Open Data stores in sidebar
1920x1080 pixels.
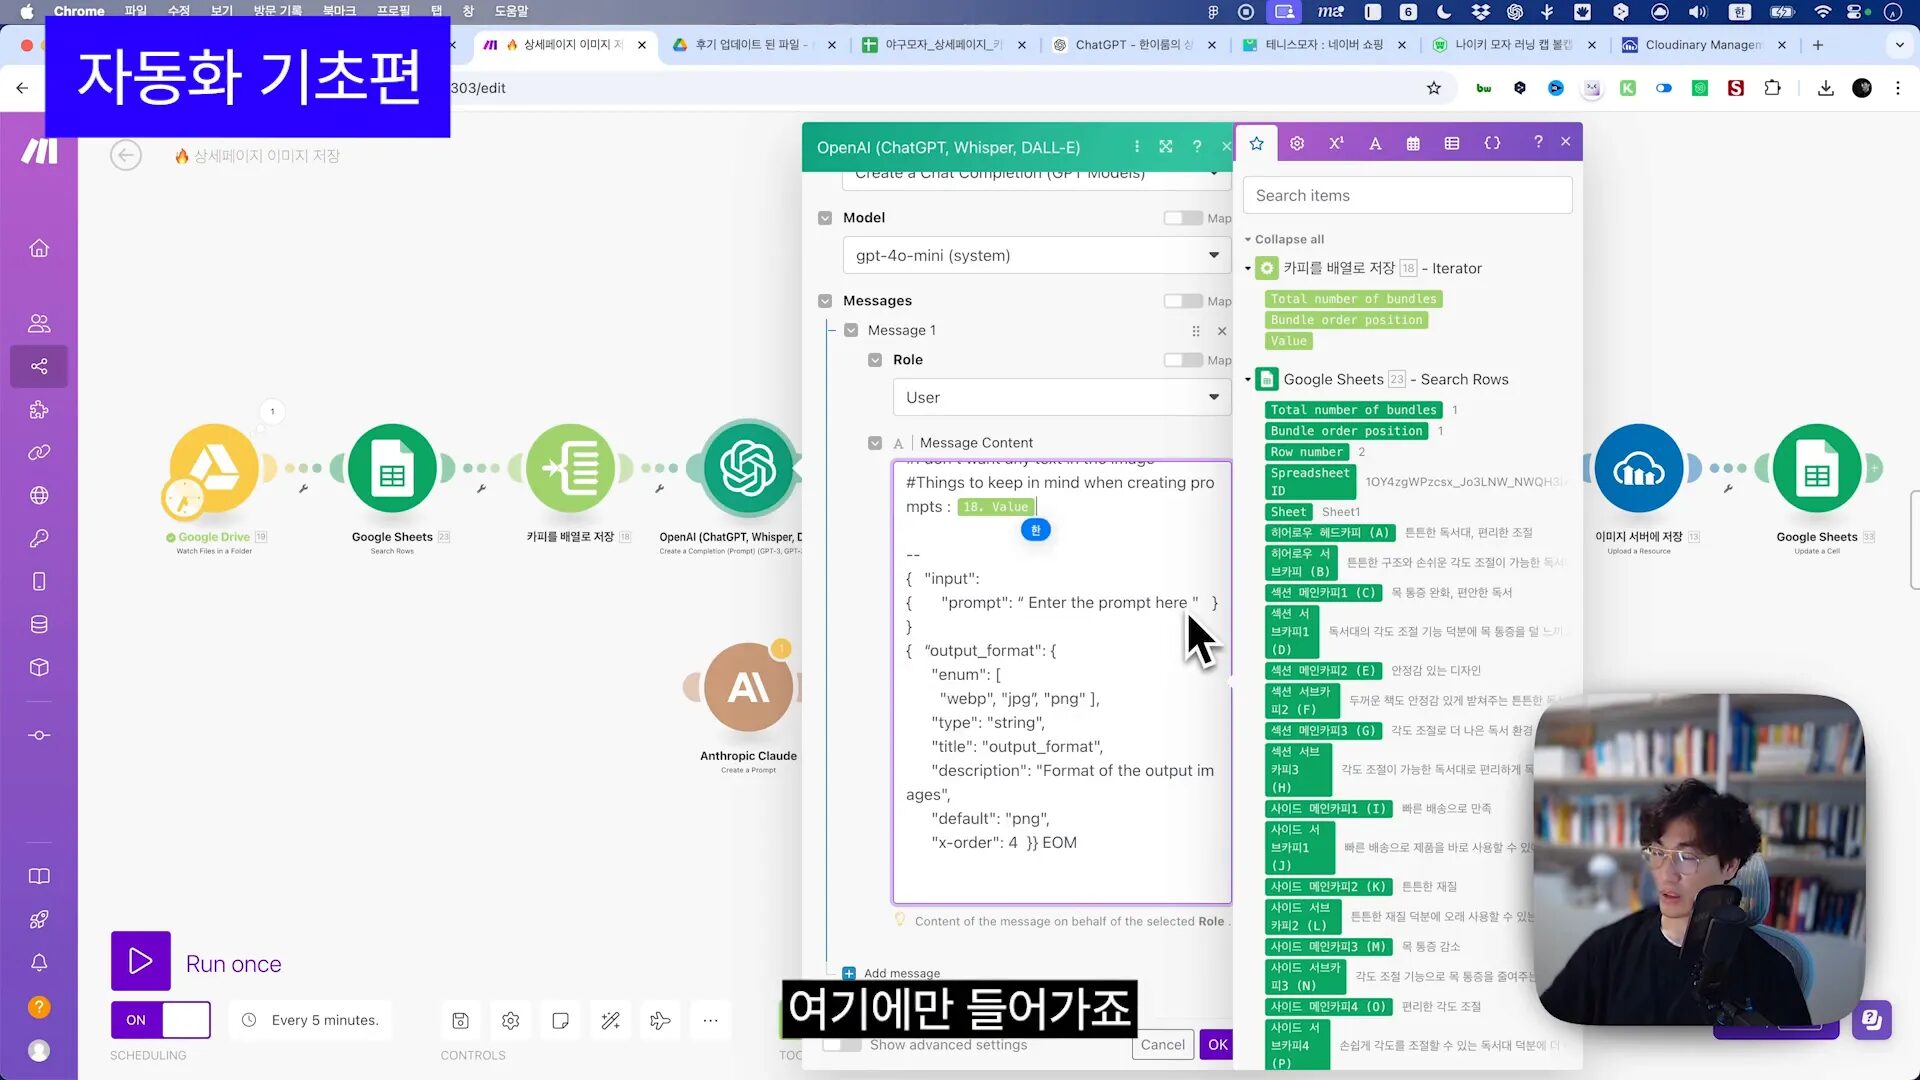39,624
